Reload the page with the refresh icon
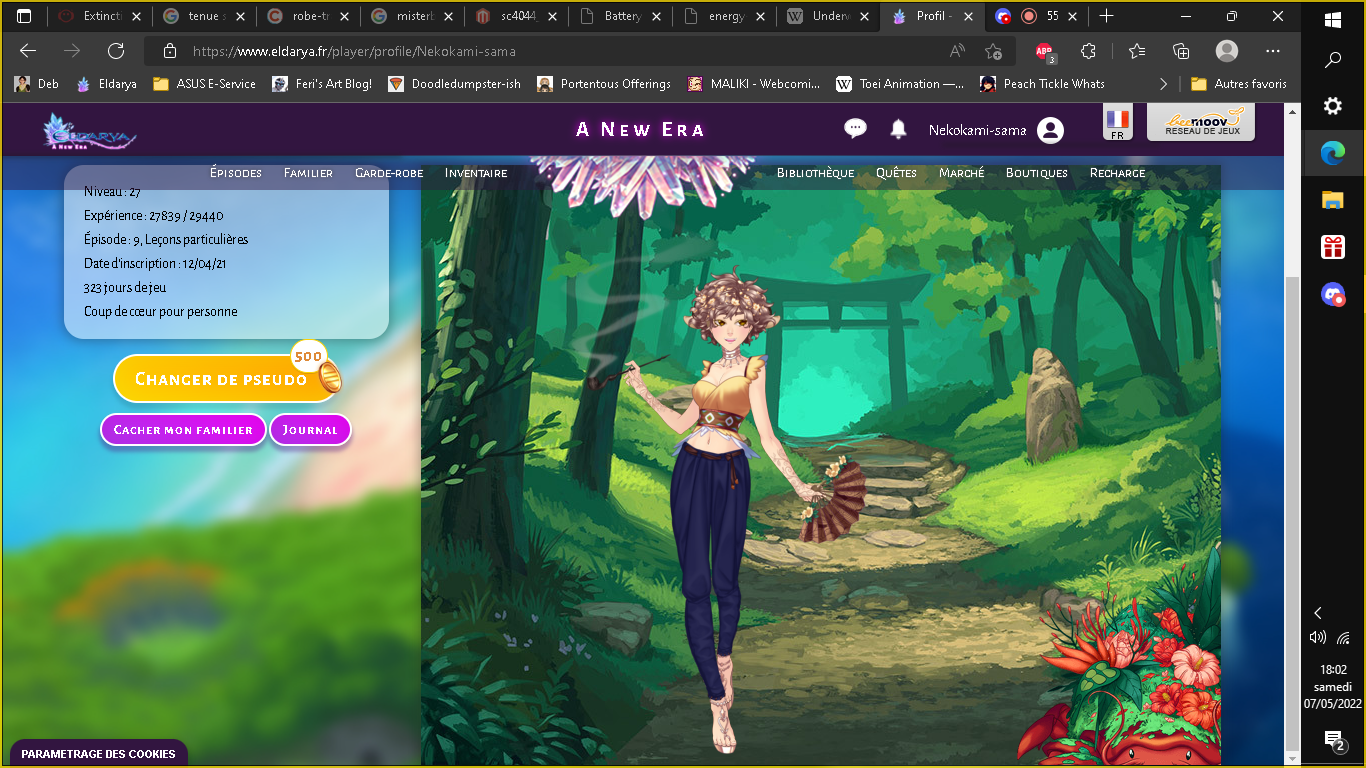The height and width of the screenshot is (768, 1366). [x=116, y=51]
